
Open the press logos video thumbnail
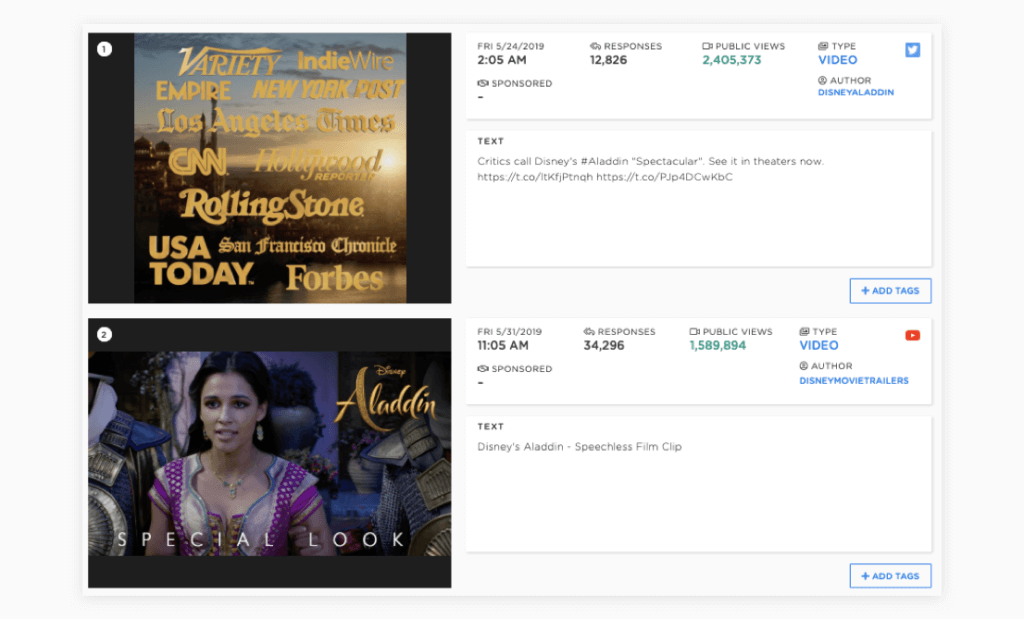pyautogui.click(x=270, y=168)
